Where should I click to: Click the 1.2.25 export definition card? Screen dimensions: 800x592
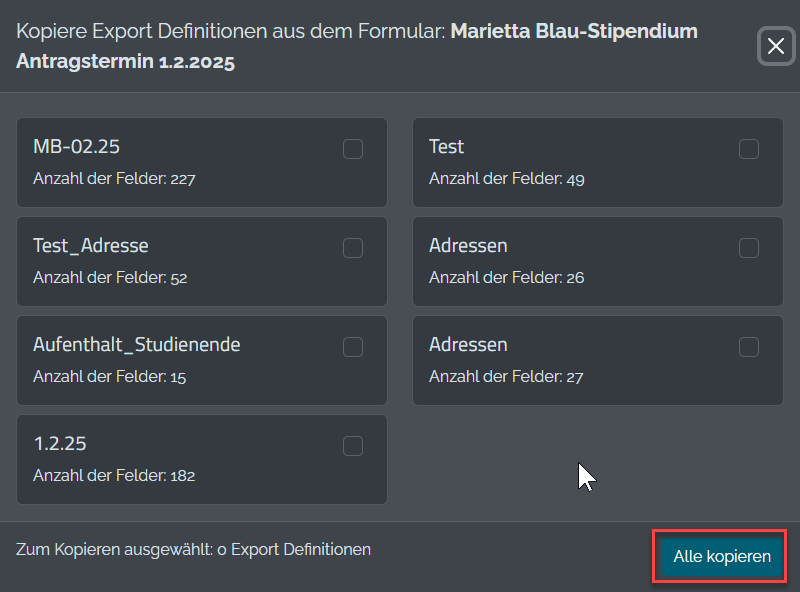(200, 460)
